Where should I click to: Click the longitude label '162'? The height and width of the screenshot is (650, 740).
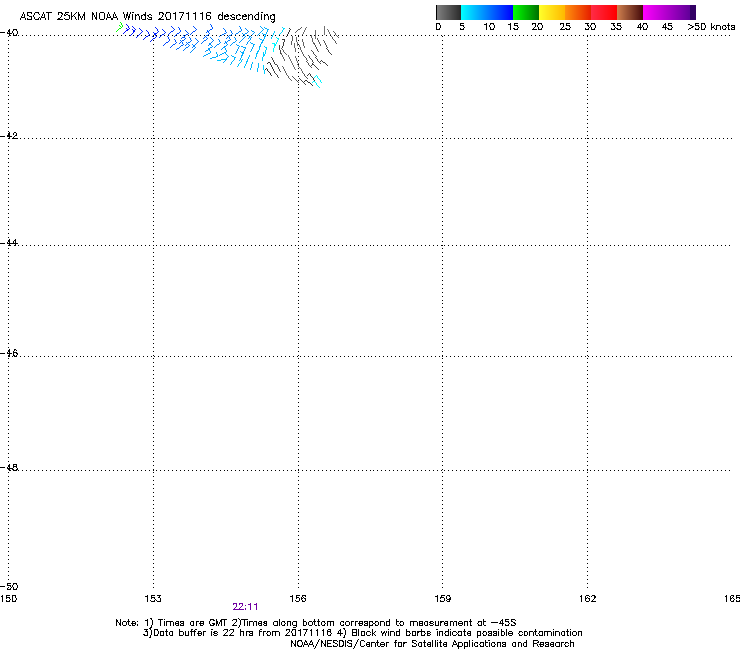coord(588,599)
